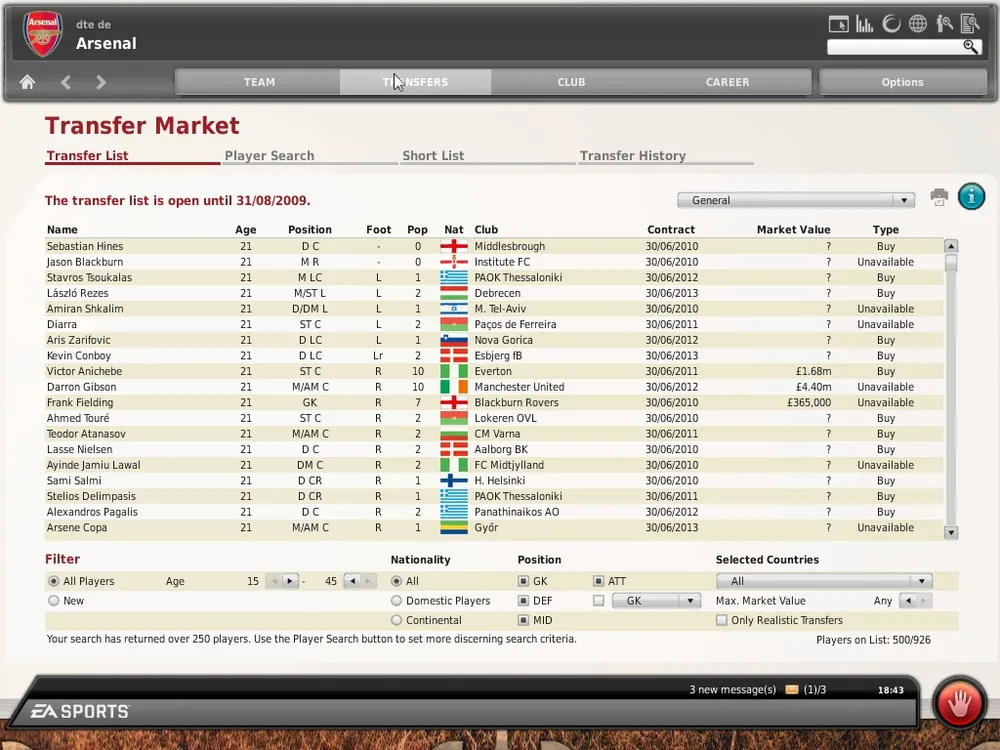This screenshot has width=1000, height=750.
Task: Click the England flag for Sebastian Hines
Action: pyautogui.click(x=453, y=246)
